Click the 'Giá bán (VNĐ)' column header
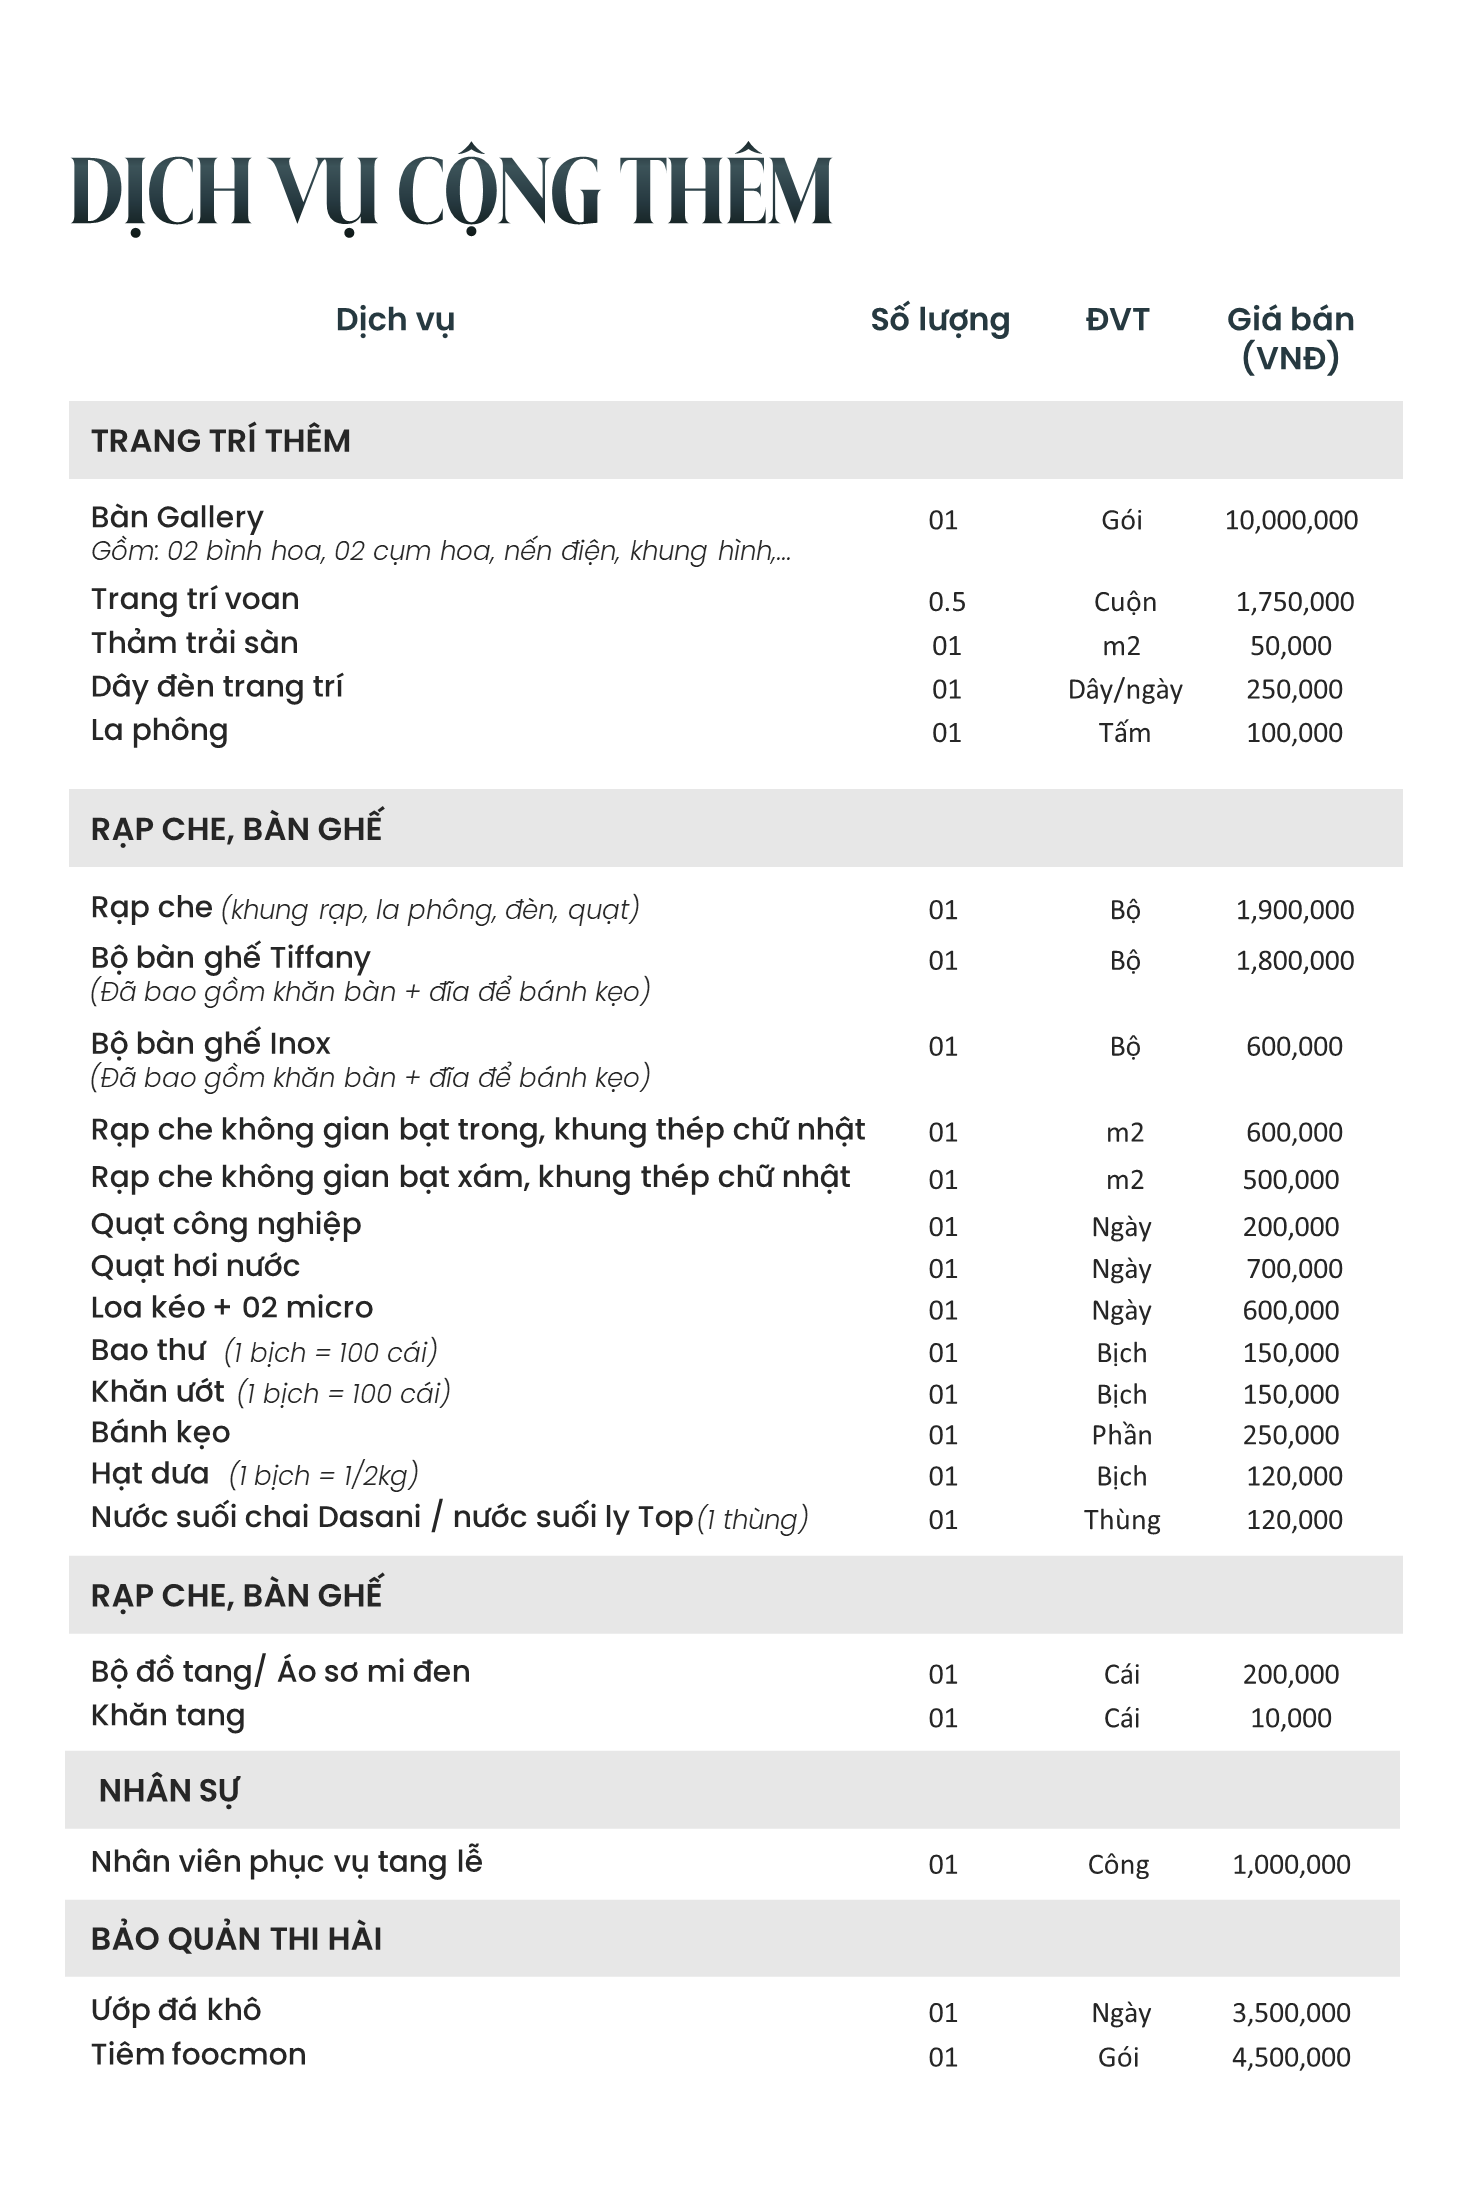Image resolution: width=1472 pixels, height=2206 pixels. (x=1290, y=338)
